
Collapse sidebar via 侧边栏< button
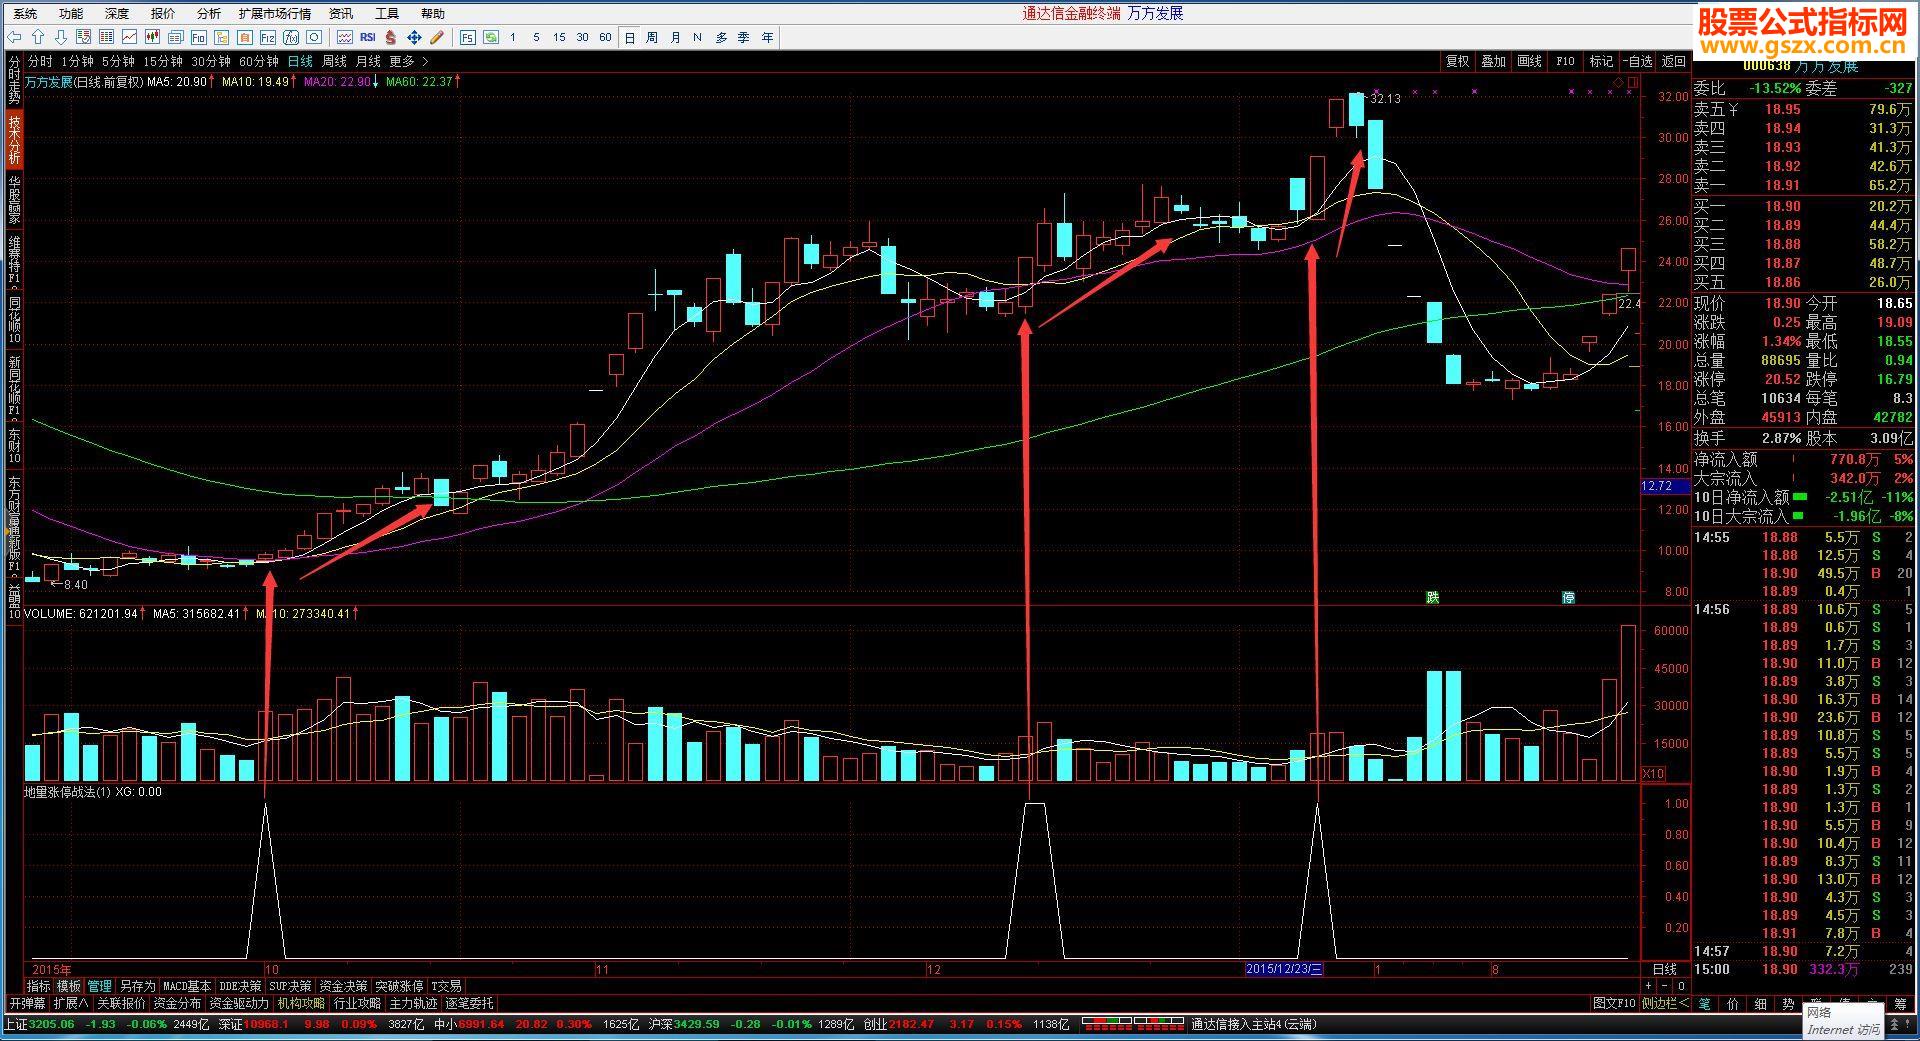pos(1666,1003)
